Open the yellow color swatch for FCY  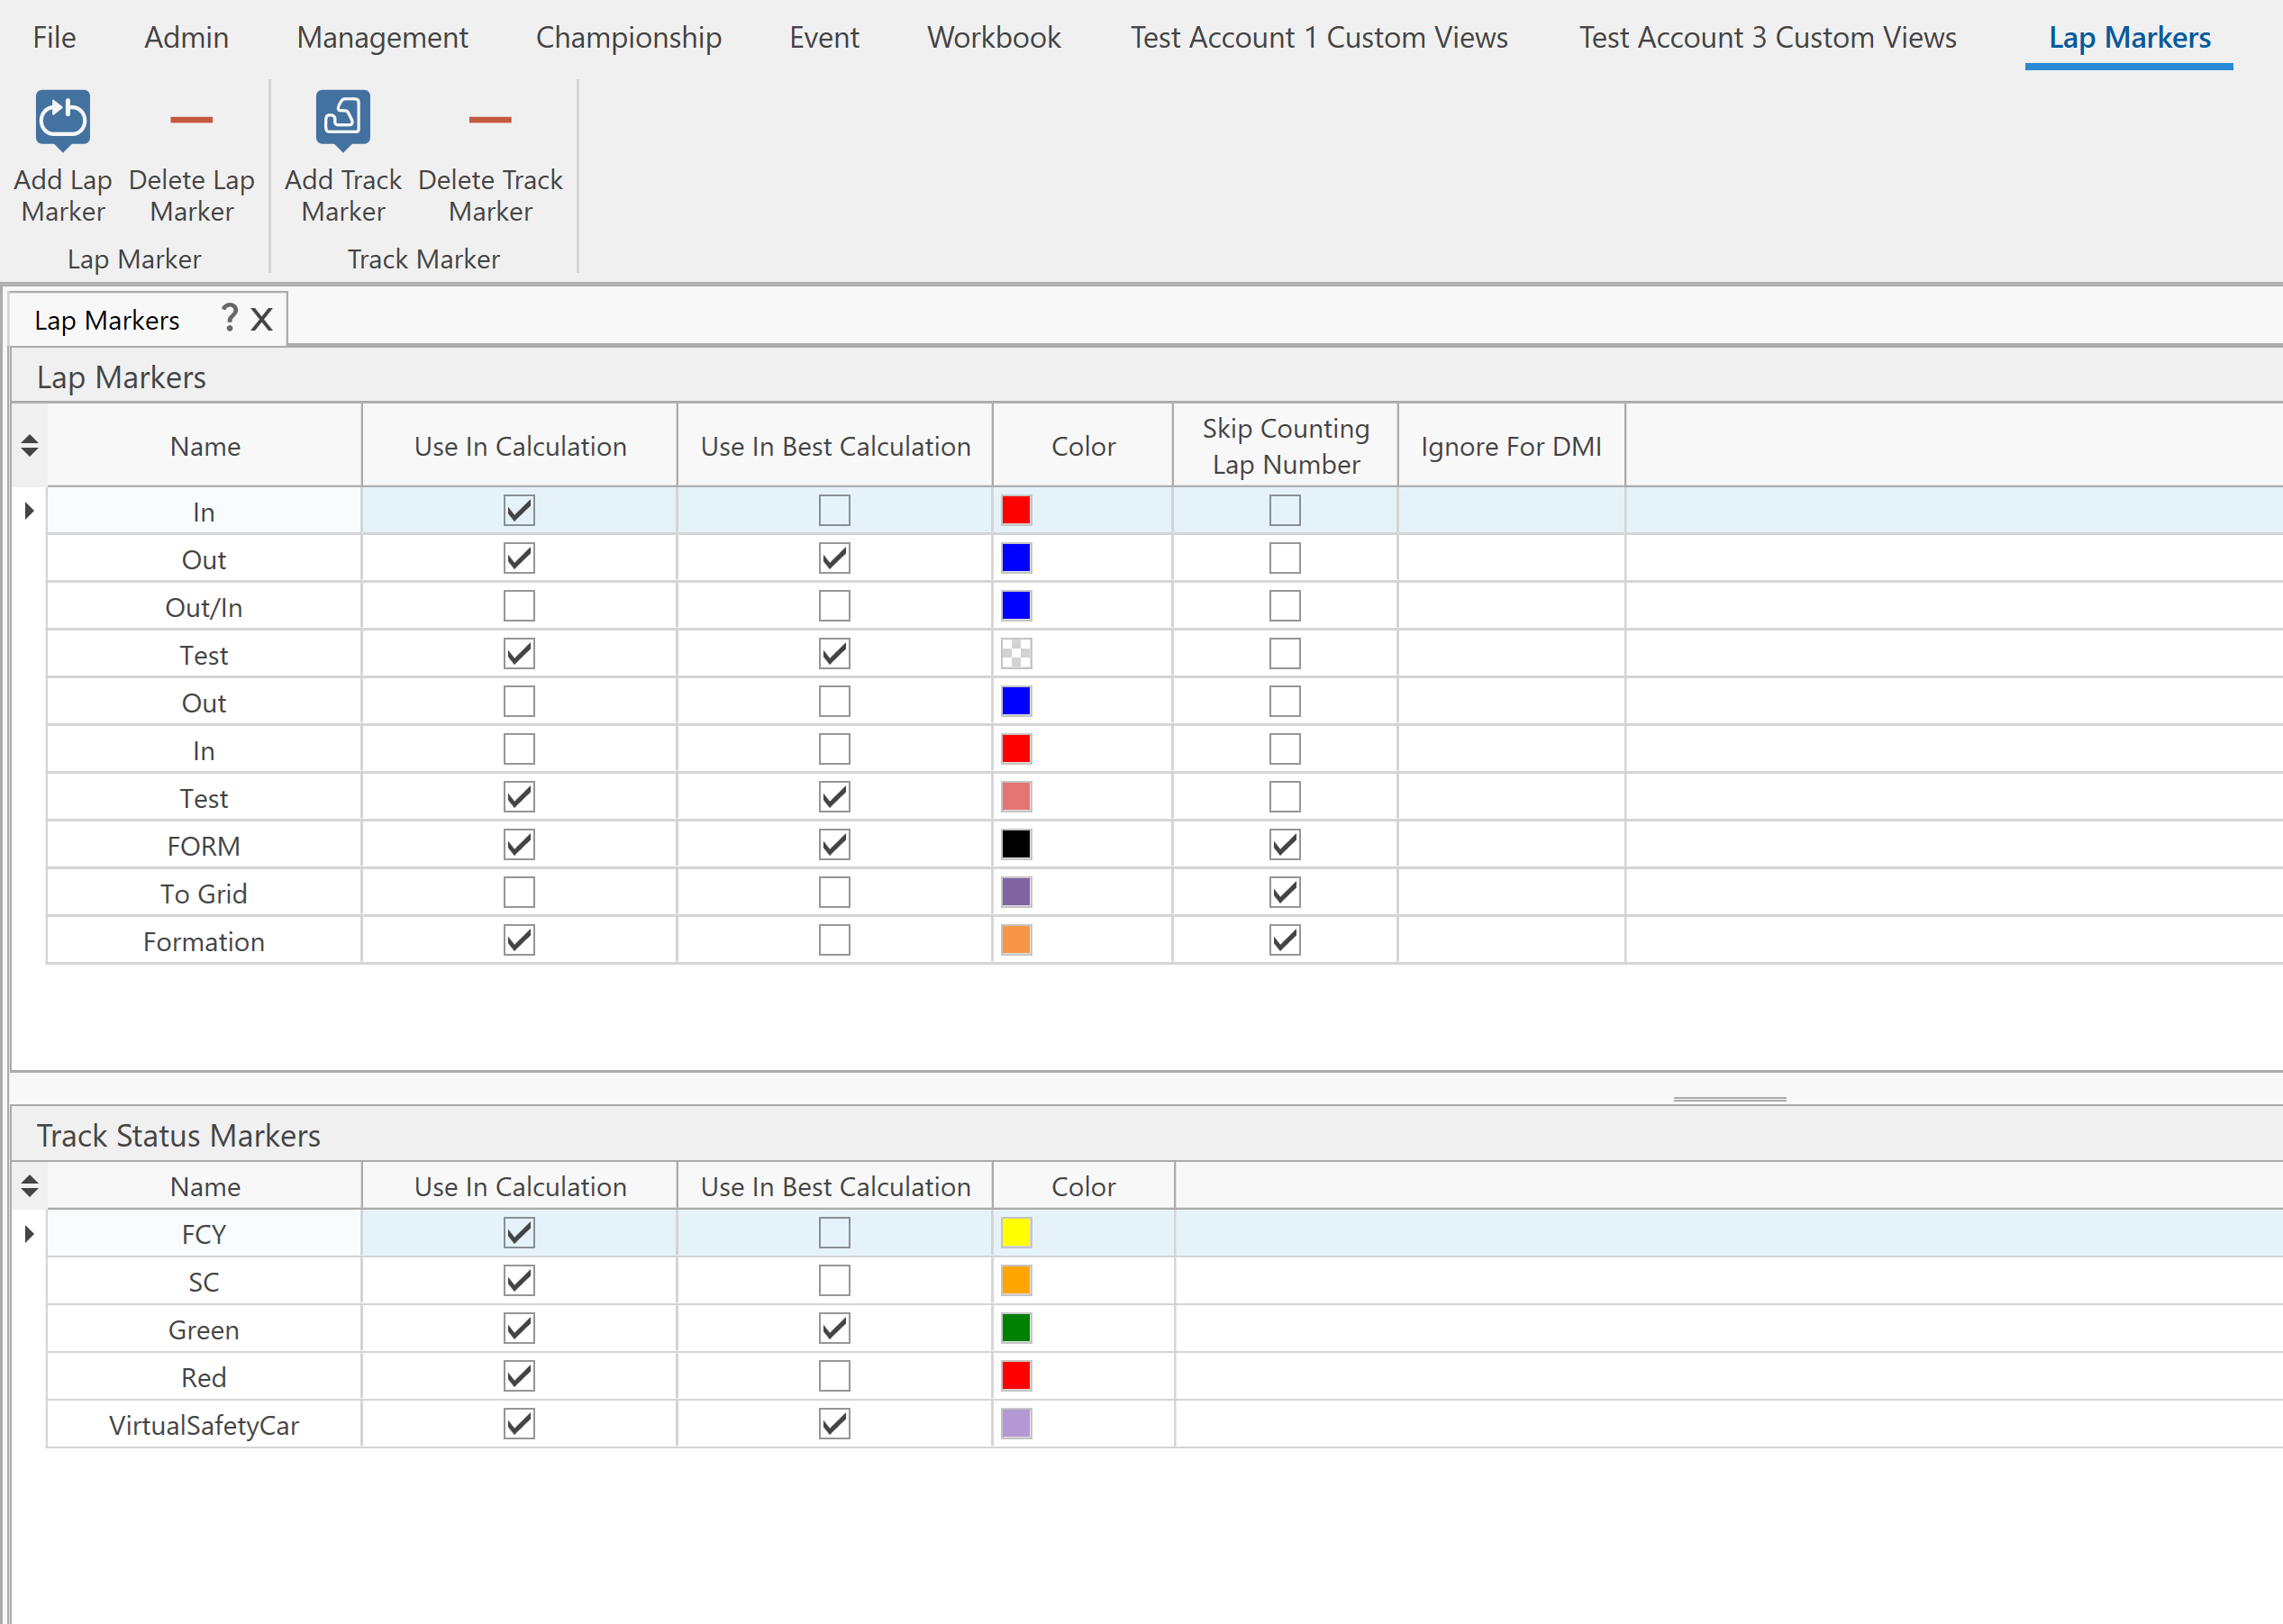coord(1016,1233)
